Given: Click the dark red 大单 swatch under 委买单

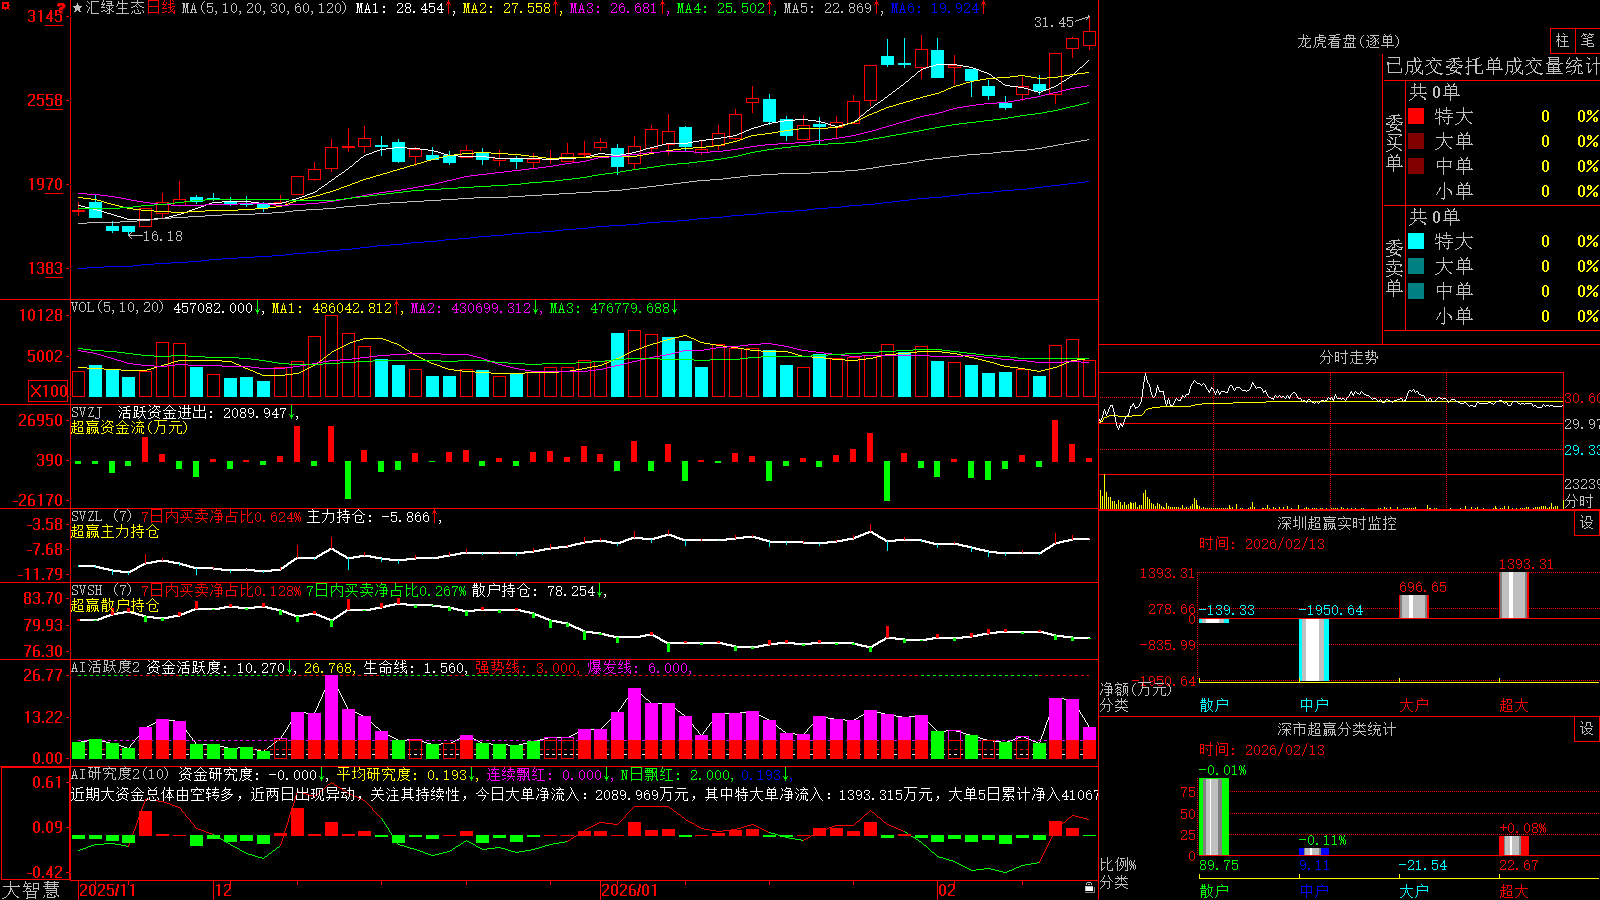Looking at the screenshot, I should [1416, 141].
